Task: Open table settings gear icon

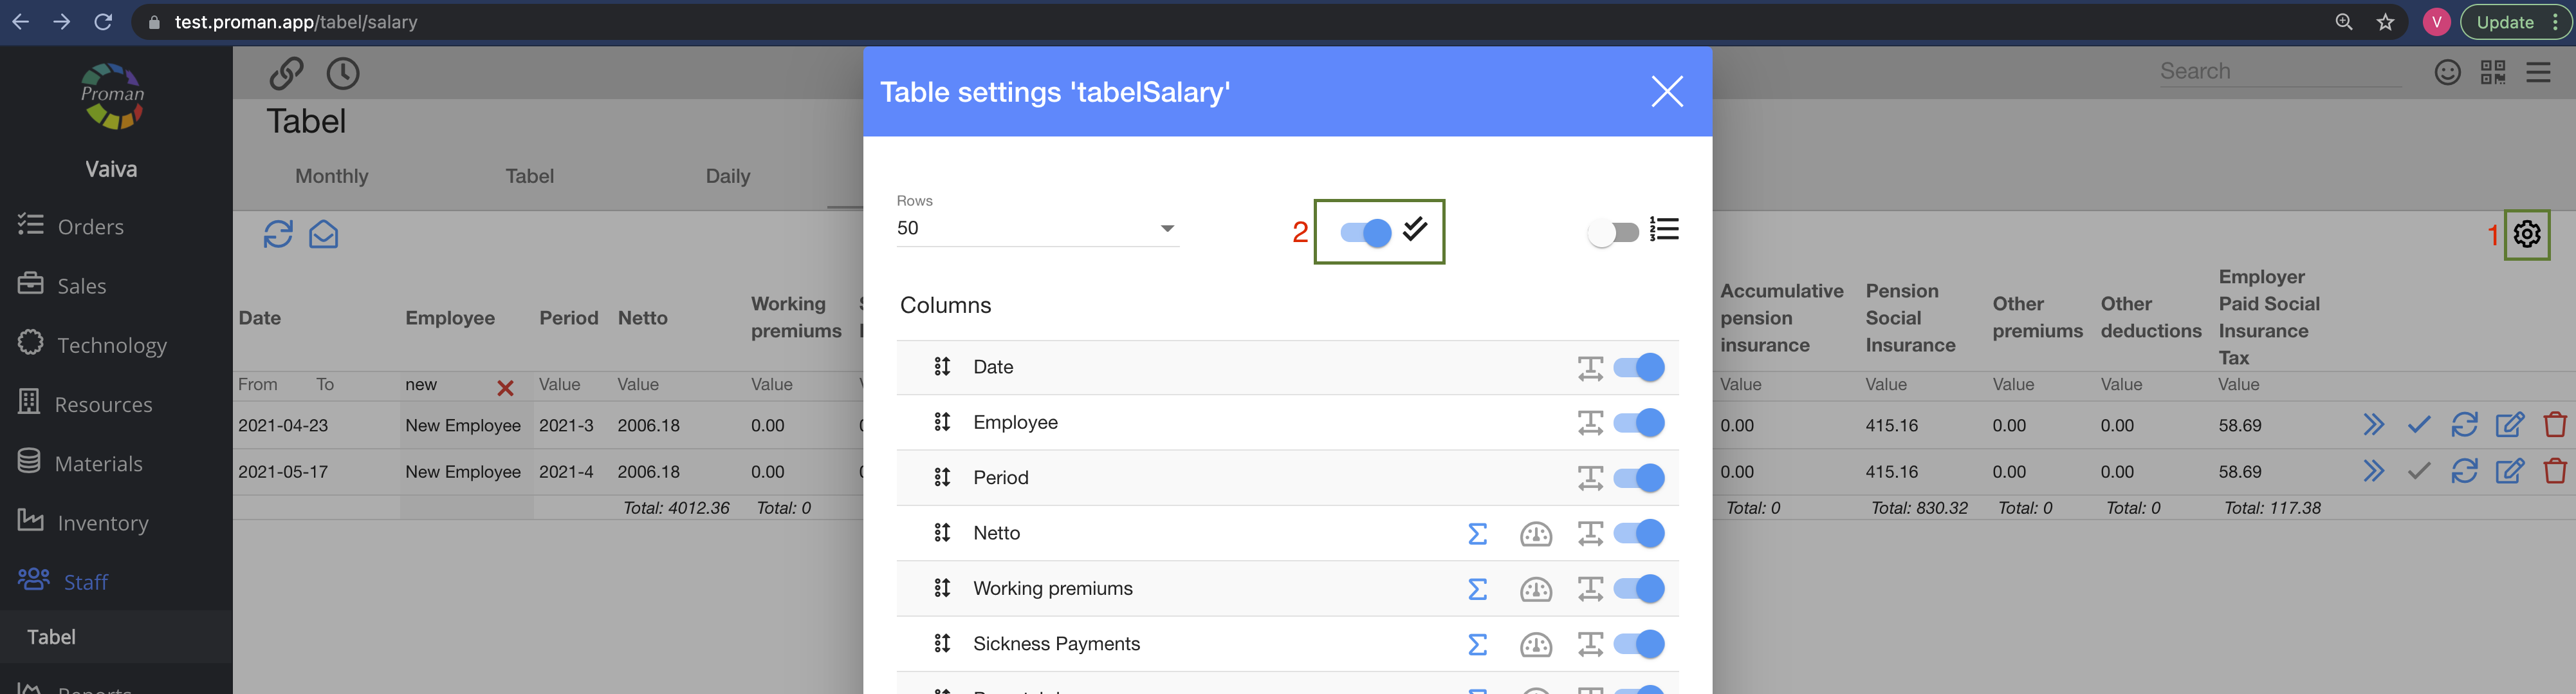Action: 2526,234
